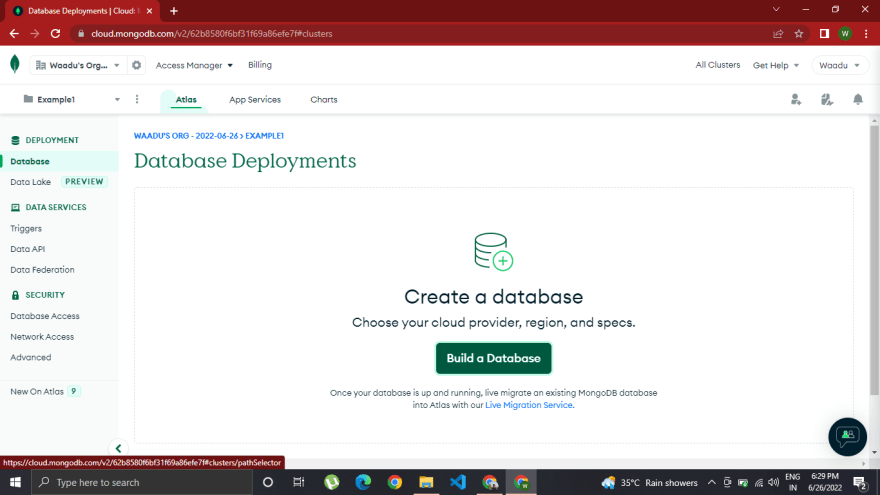Click the page vertical scrollbar

[874, 258]
